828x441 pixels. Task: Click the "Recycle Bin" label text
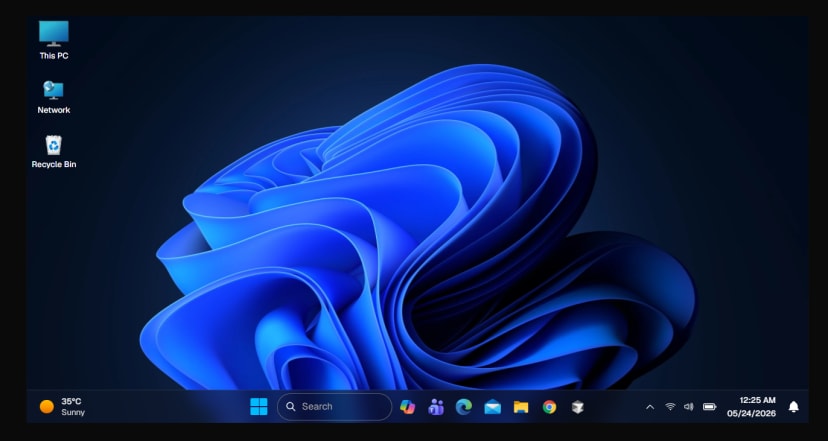(x=53, y=164)
